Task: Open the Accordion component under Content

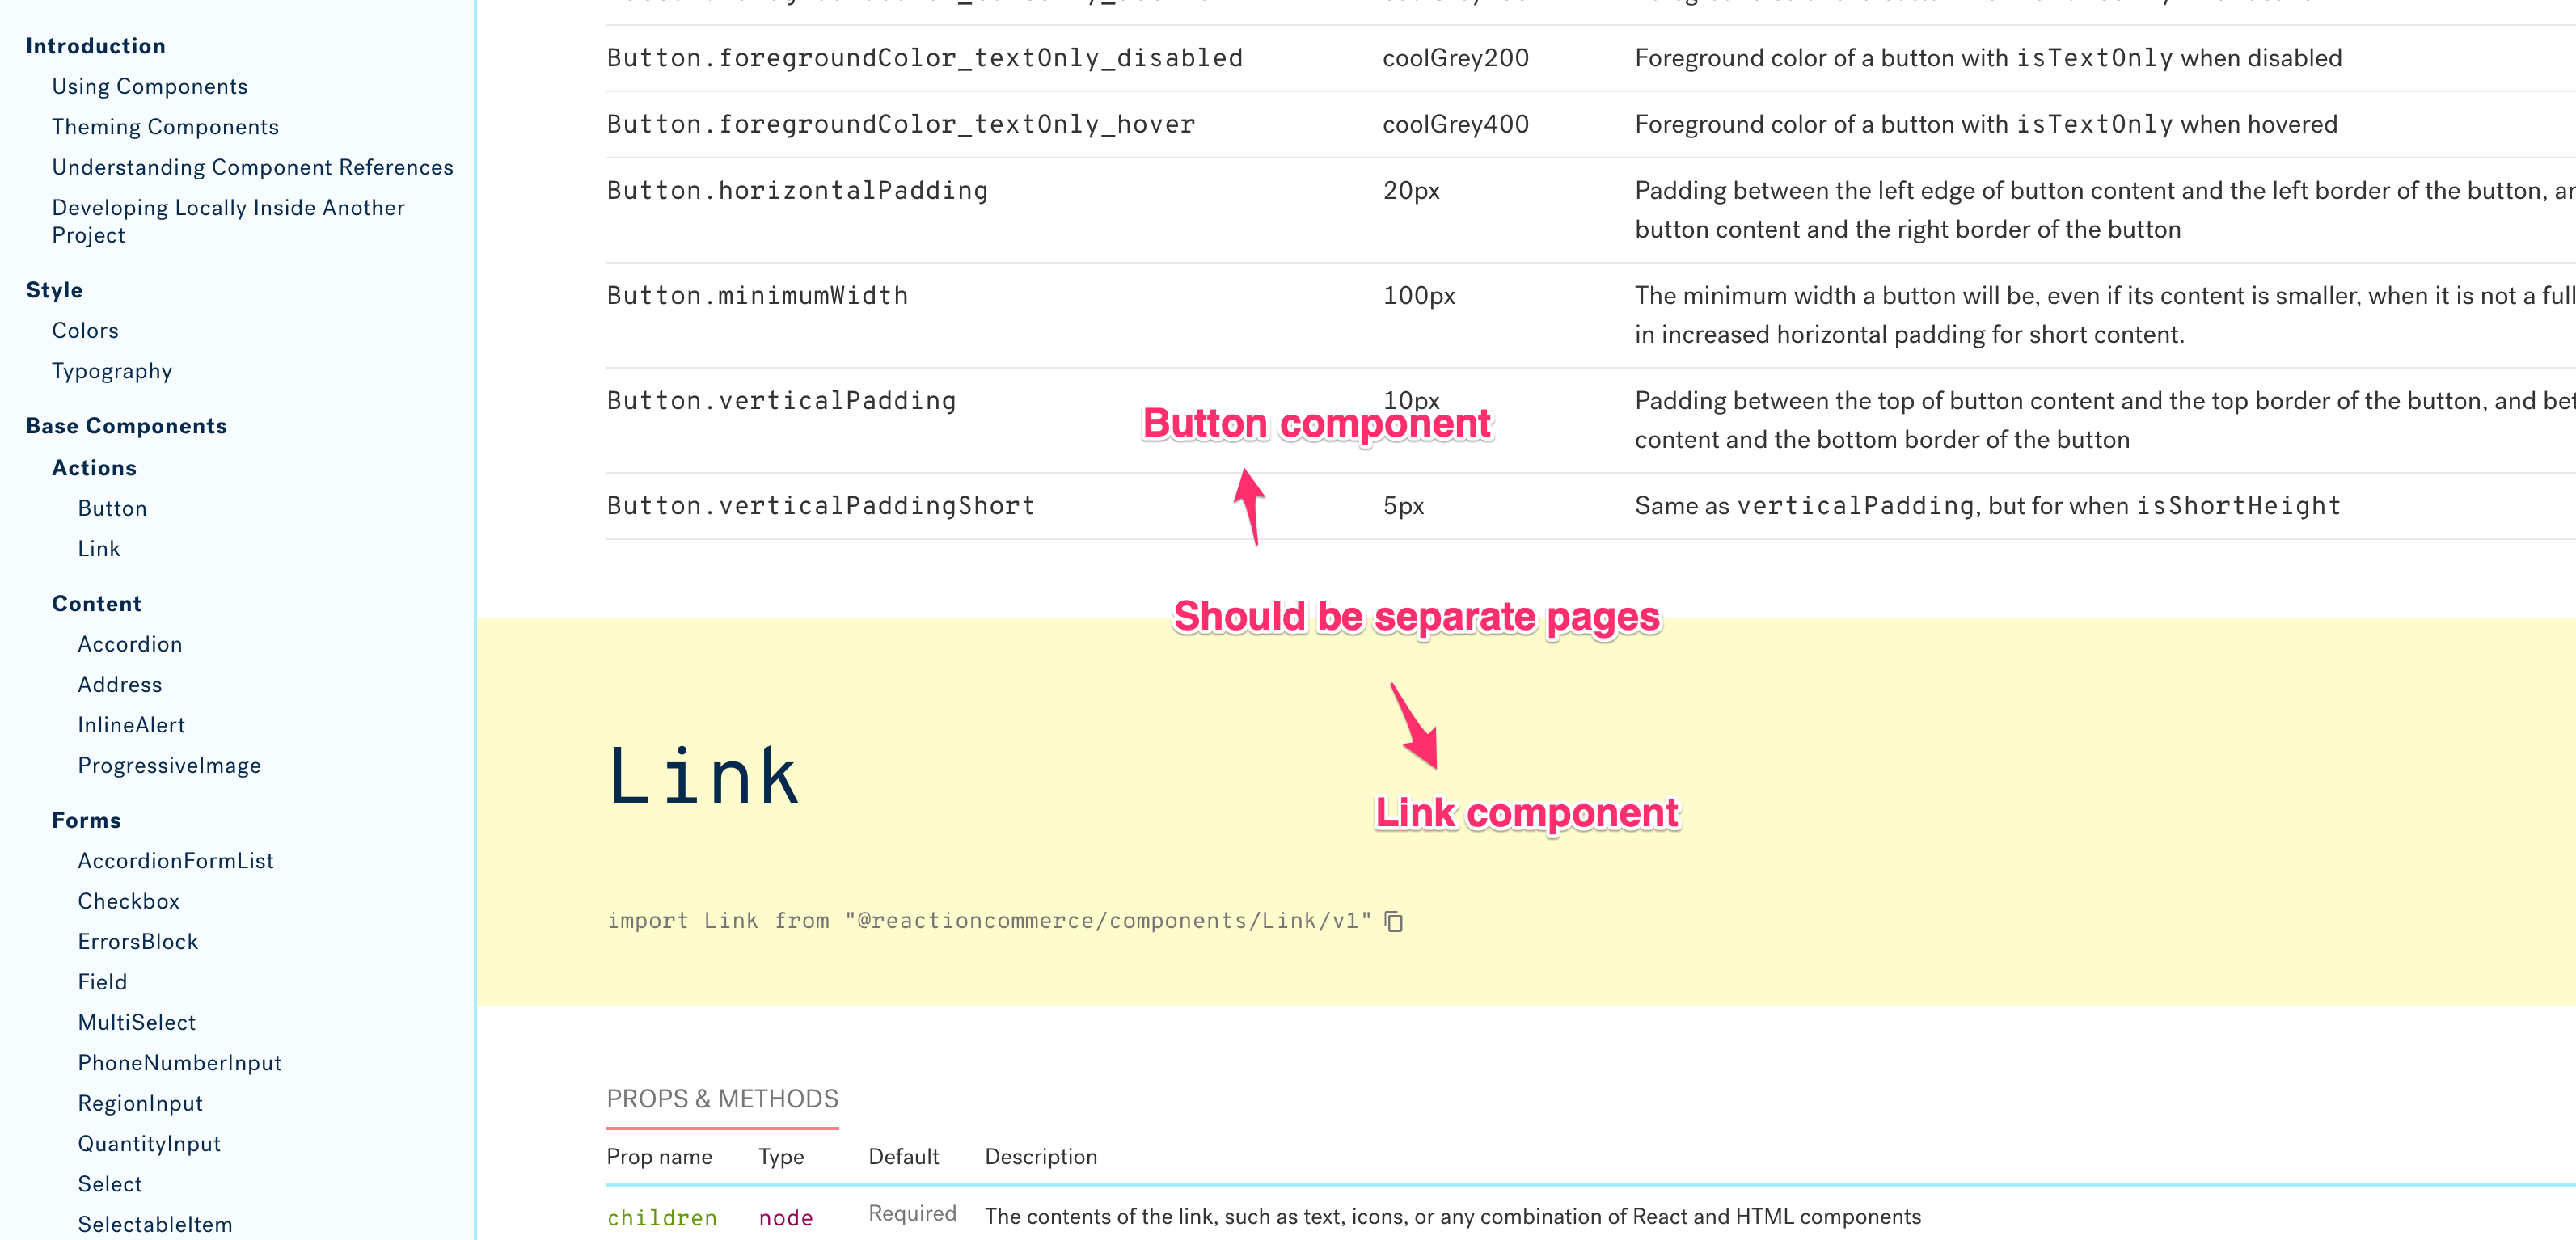Action: pyautogui.click(x=130, y=644)
